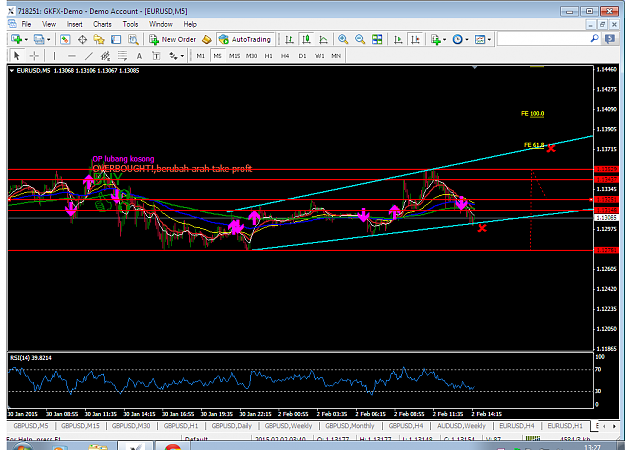Open the Insert menu
Image resolution: width=625 pixels, height=450 pixels.
point(75,24)
